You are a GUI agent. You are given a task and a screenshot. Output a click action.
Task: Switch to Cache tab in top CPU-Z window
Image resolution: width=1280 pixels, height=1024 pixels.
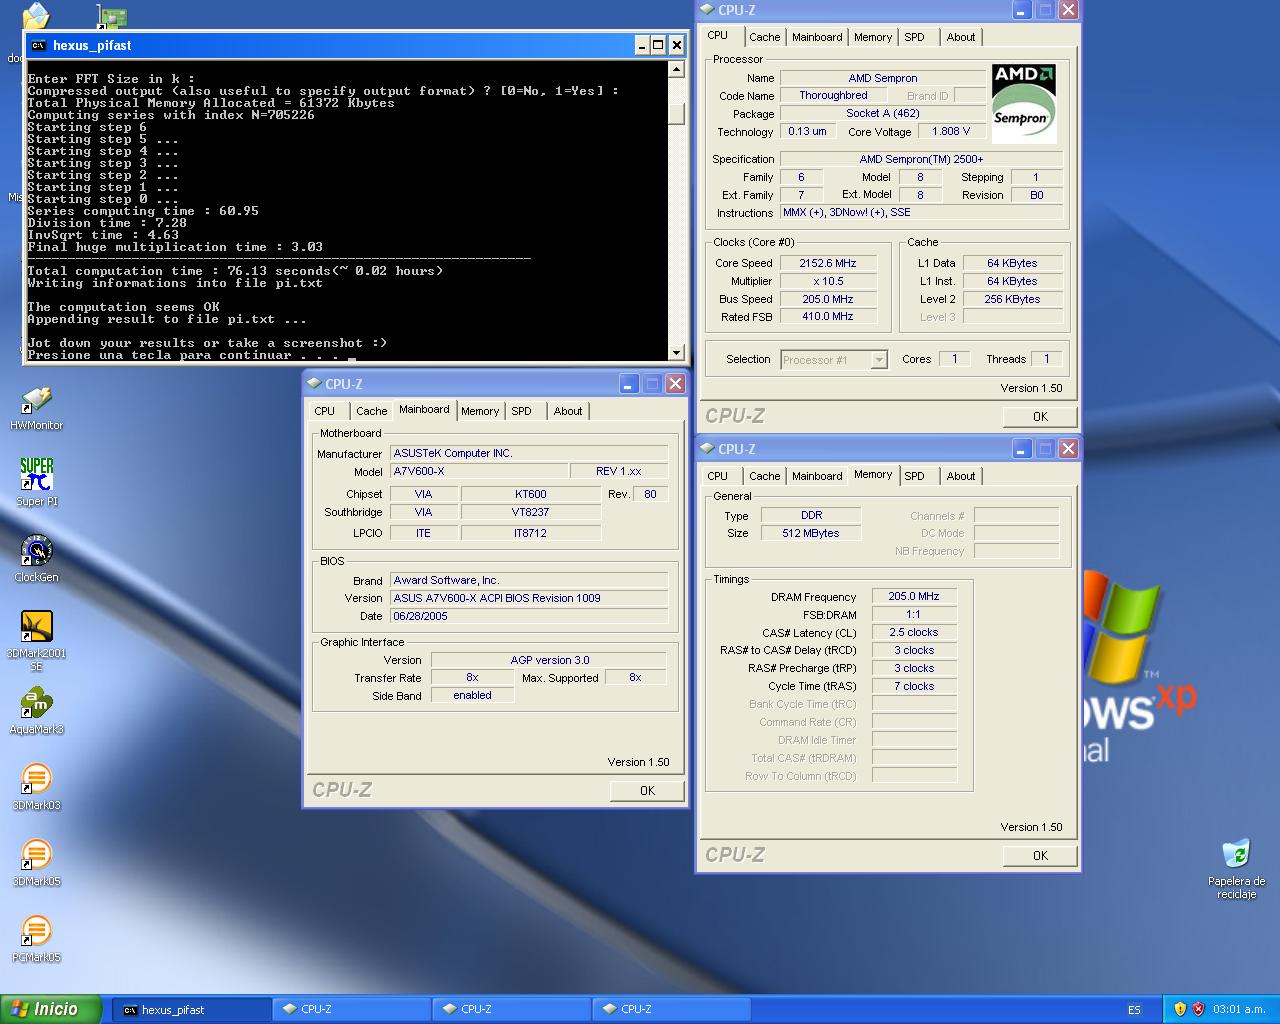pos(764,37)
